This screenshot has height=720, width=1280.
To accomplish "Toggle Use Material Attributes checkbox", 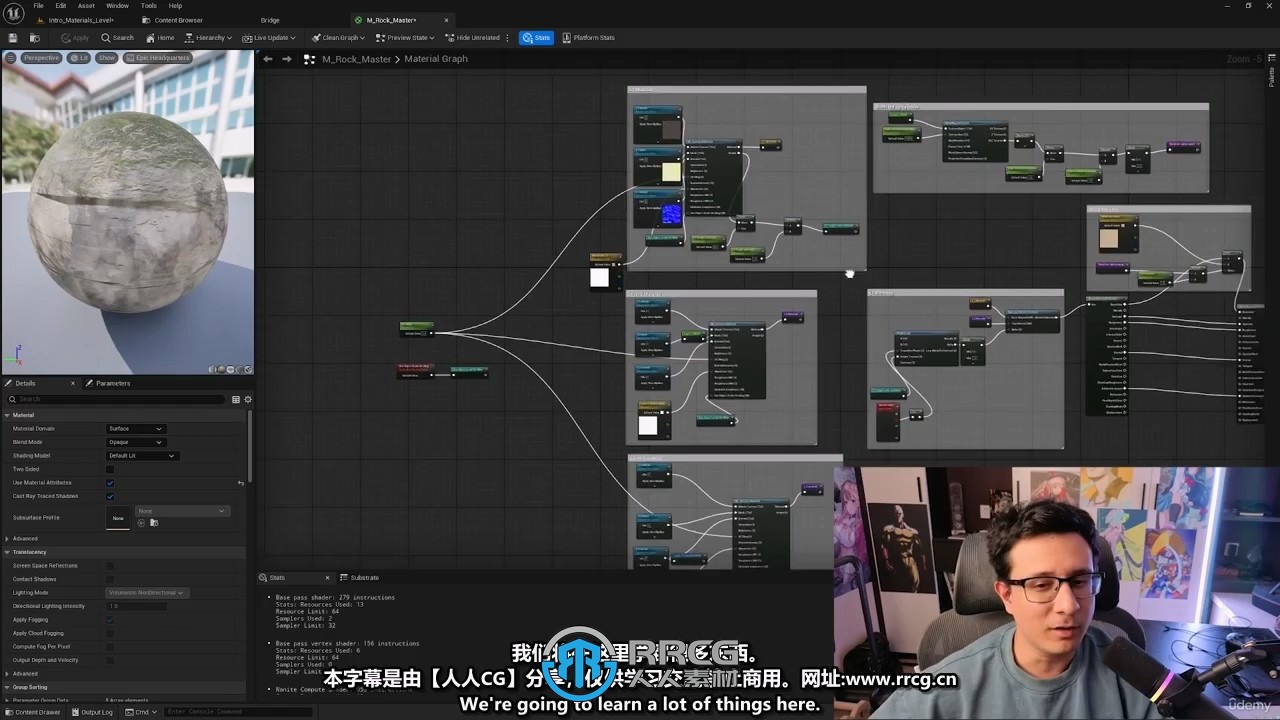I will 110,483.
